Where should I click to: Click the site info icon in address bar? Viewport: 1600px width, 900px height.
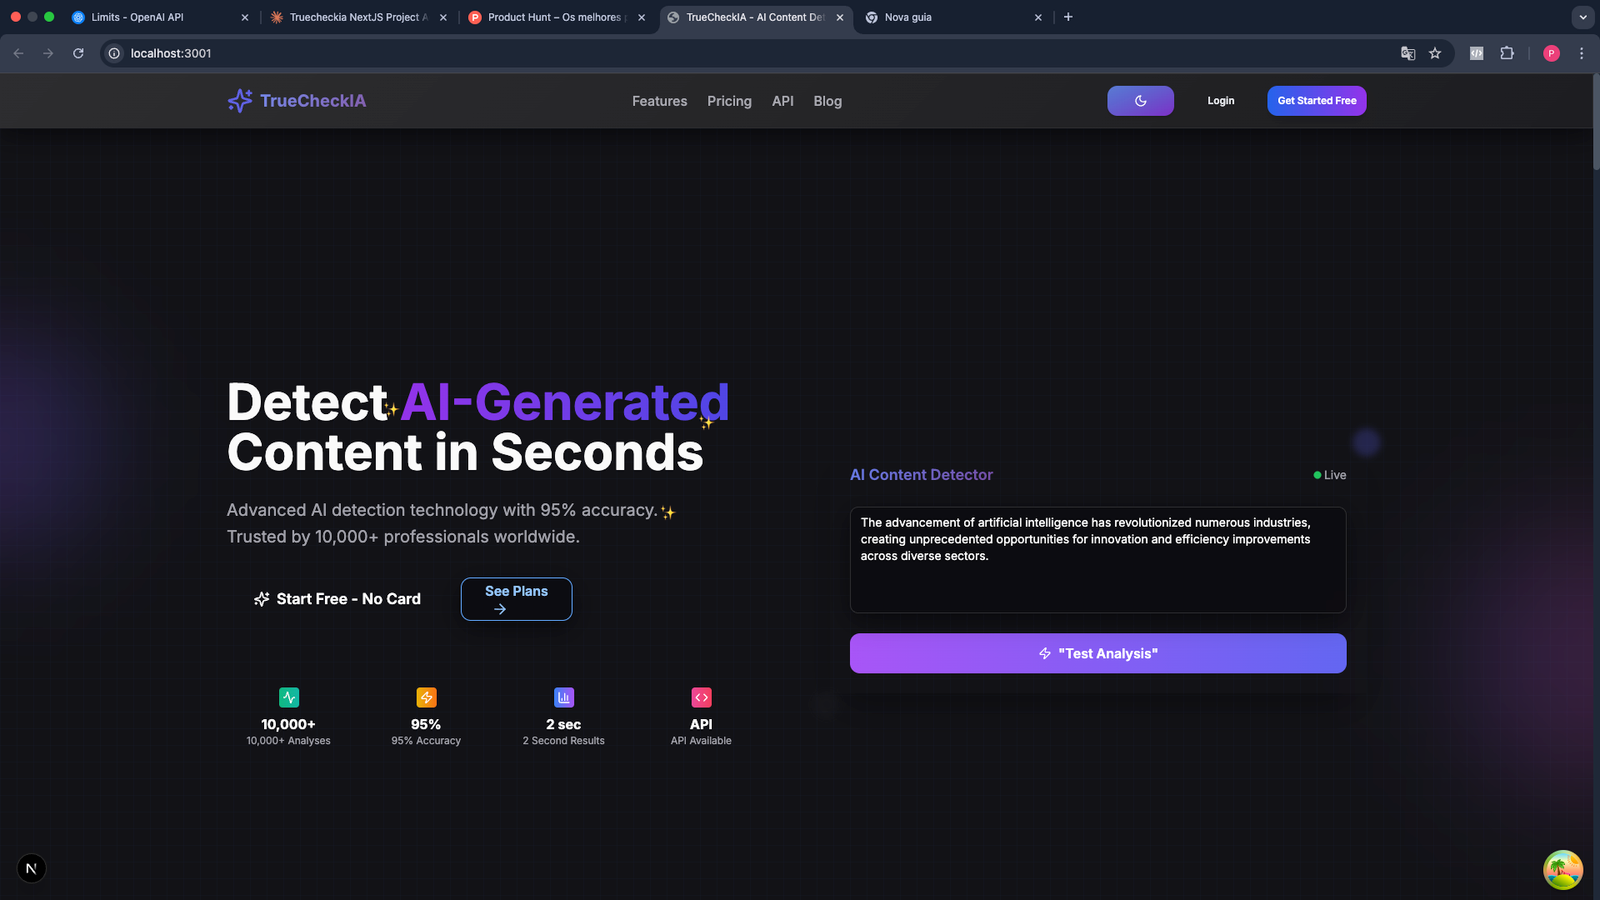[114, 53]
